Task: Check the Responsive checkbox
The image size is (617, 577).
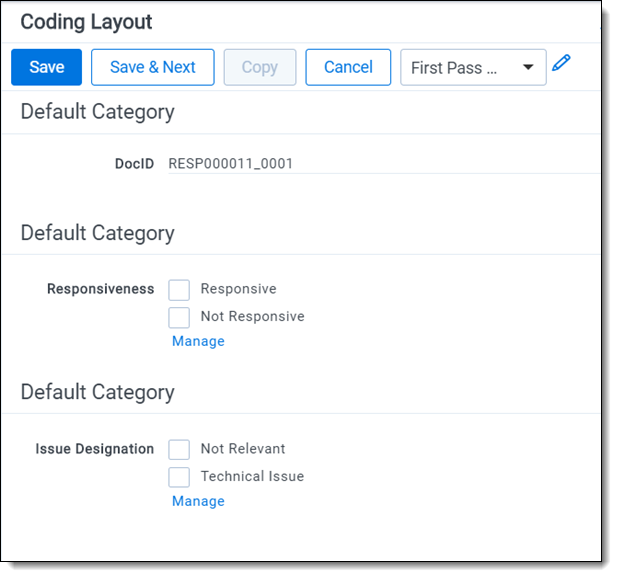Action: tap(179, 289)
